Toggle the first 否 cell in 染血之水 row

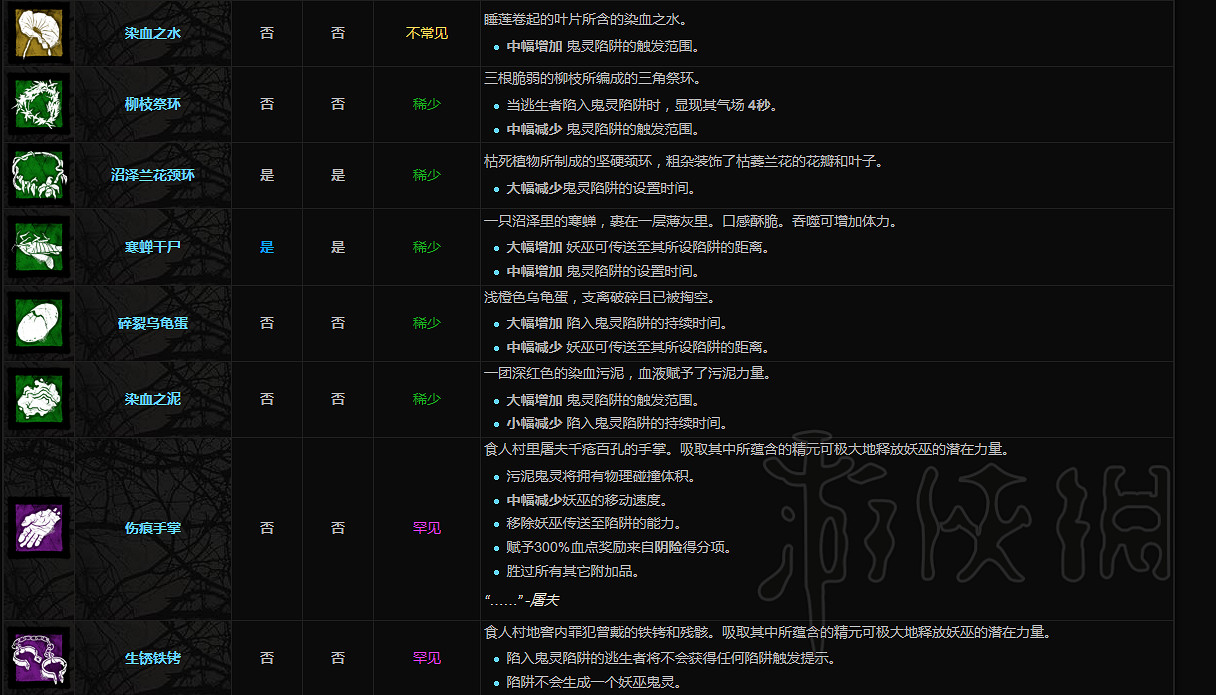[x=266, y=33]
